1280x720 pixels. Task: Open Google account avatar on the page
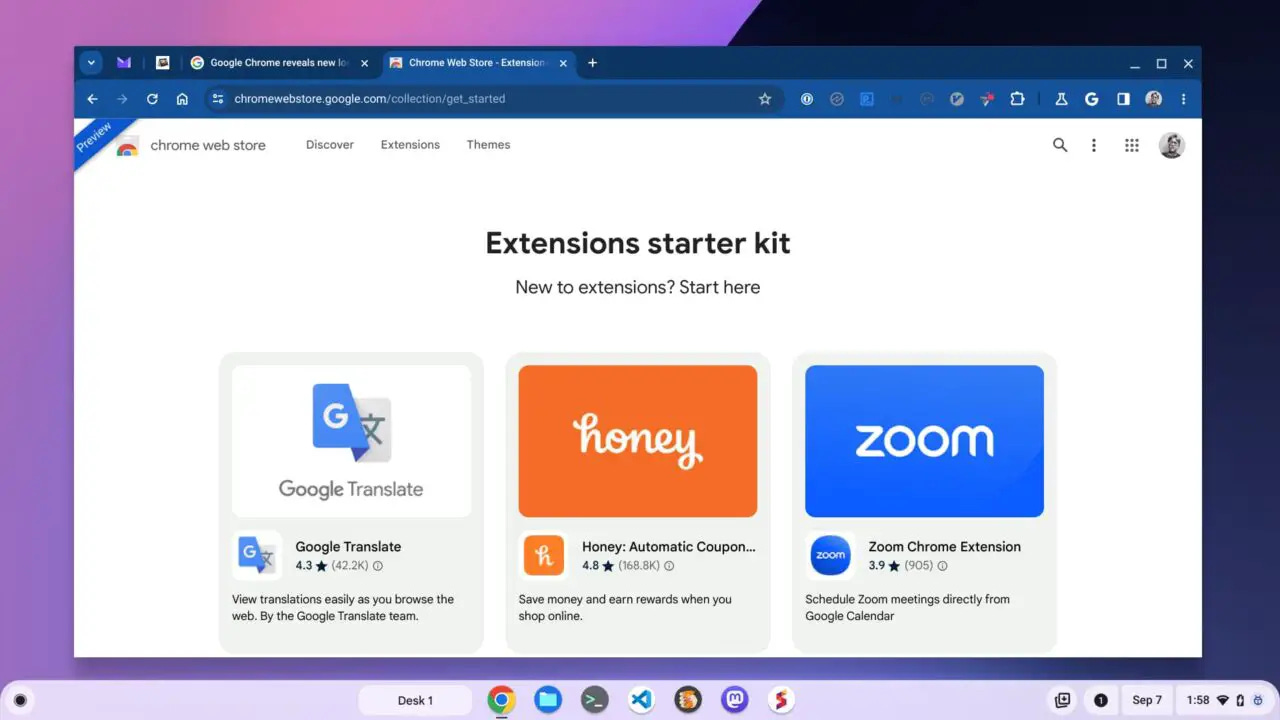click(1172, 145)
